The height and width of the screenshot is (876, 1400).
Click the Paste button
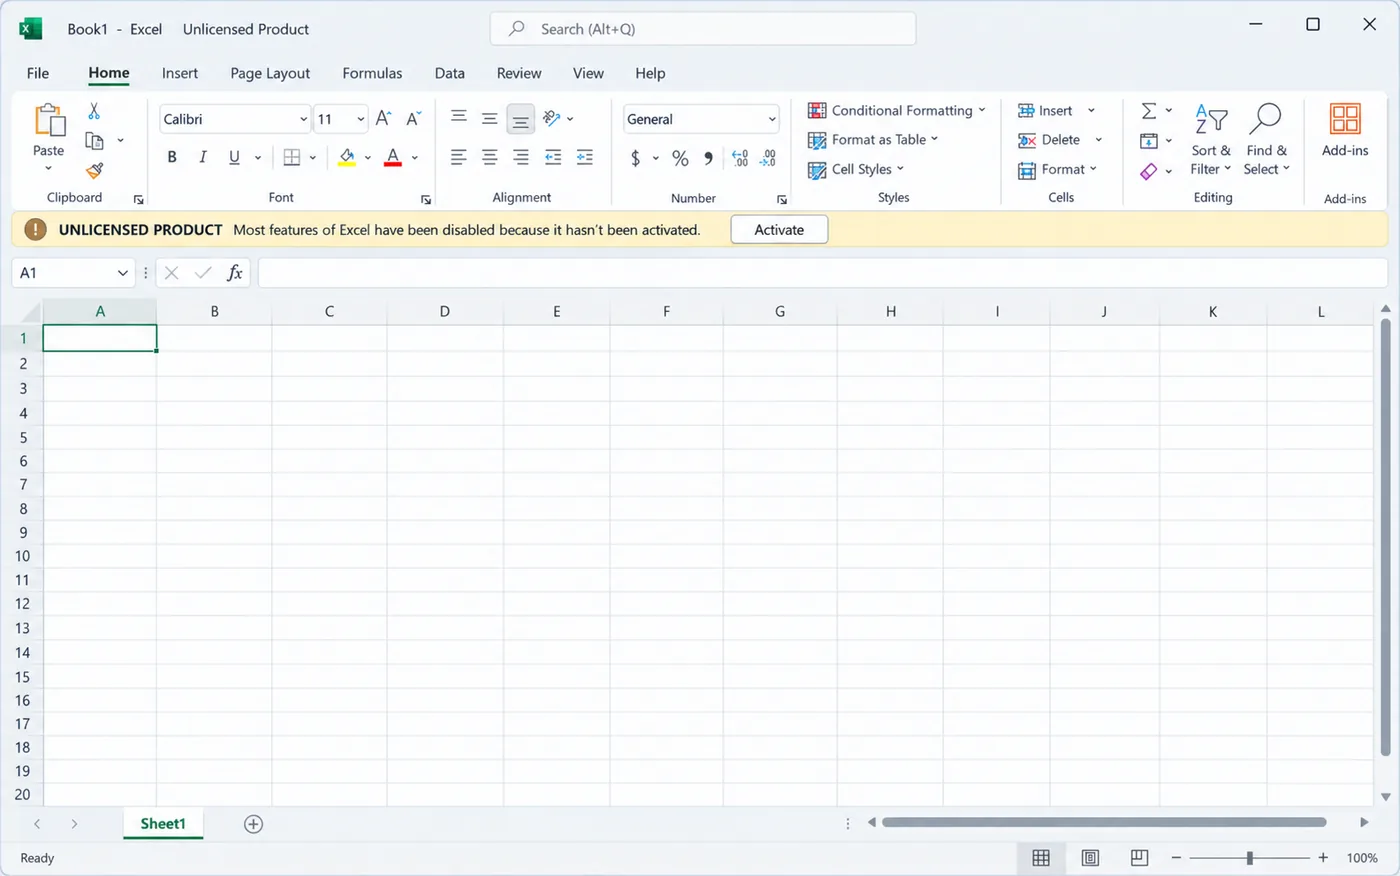[48, 138]
